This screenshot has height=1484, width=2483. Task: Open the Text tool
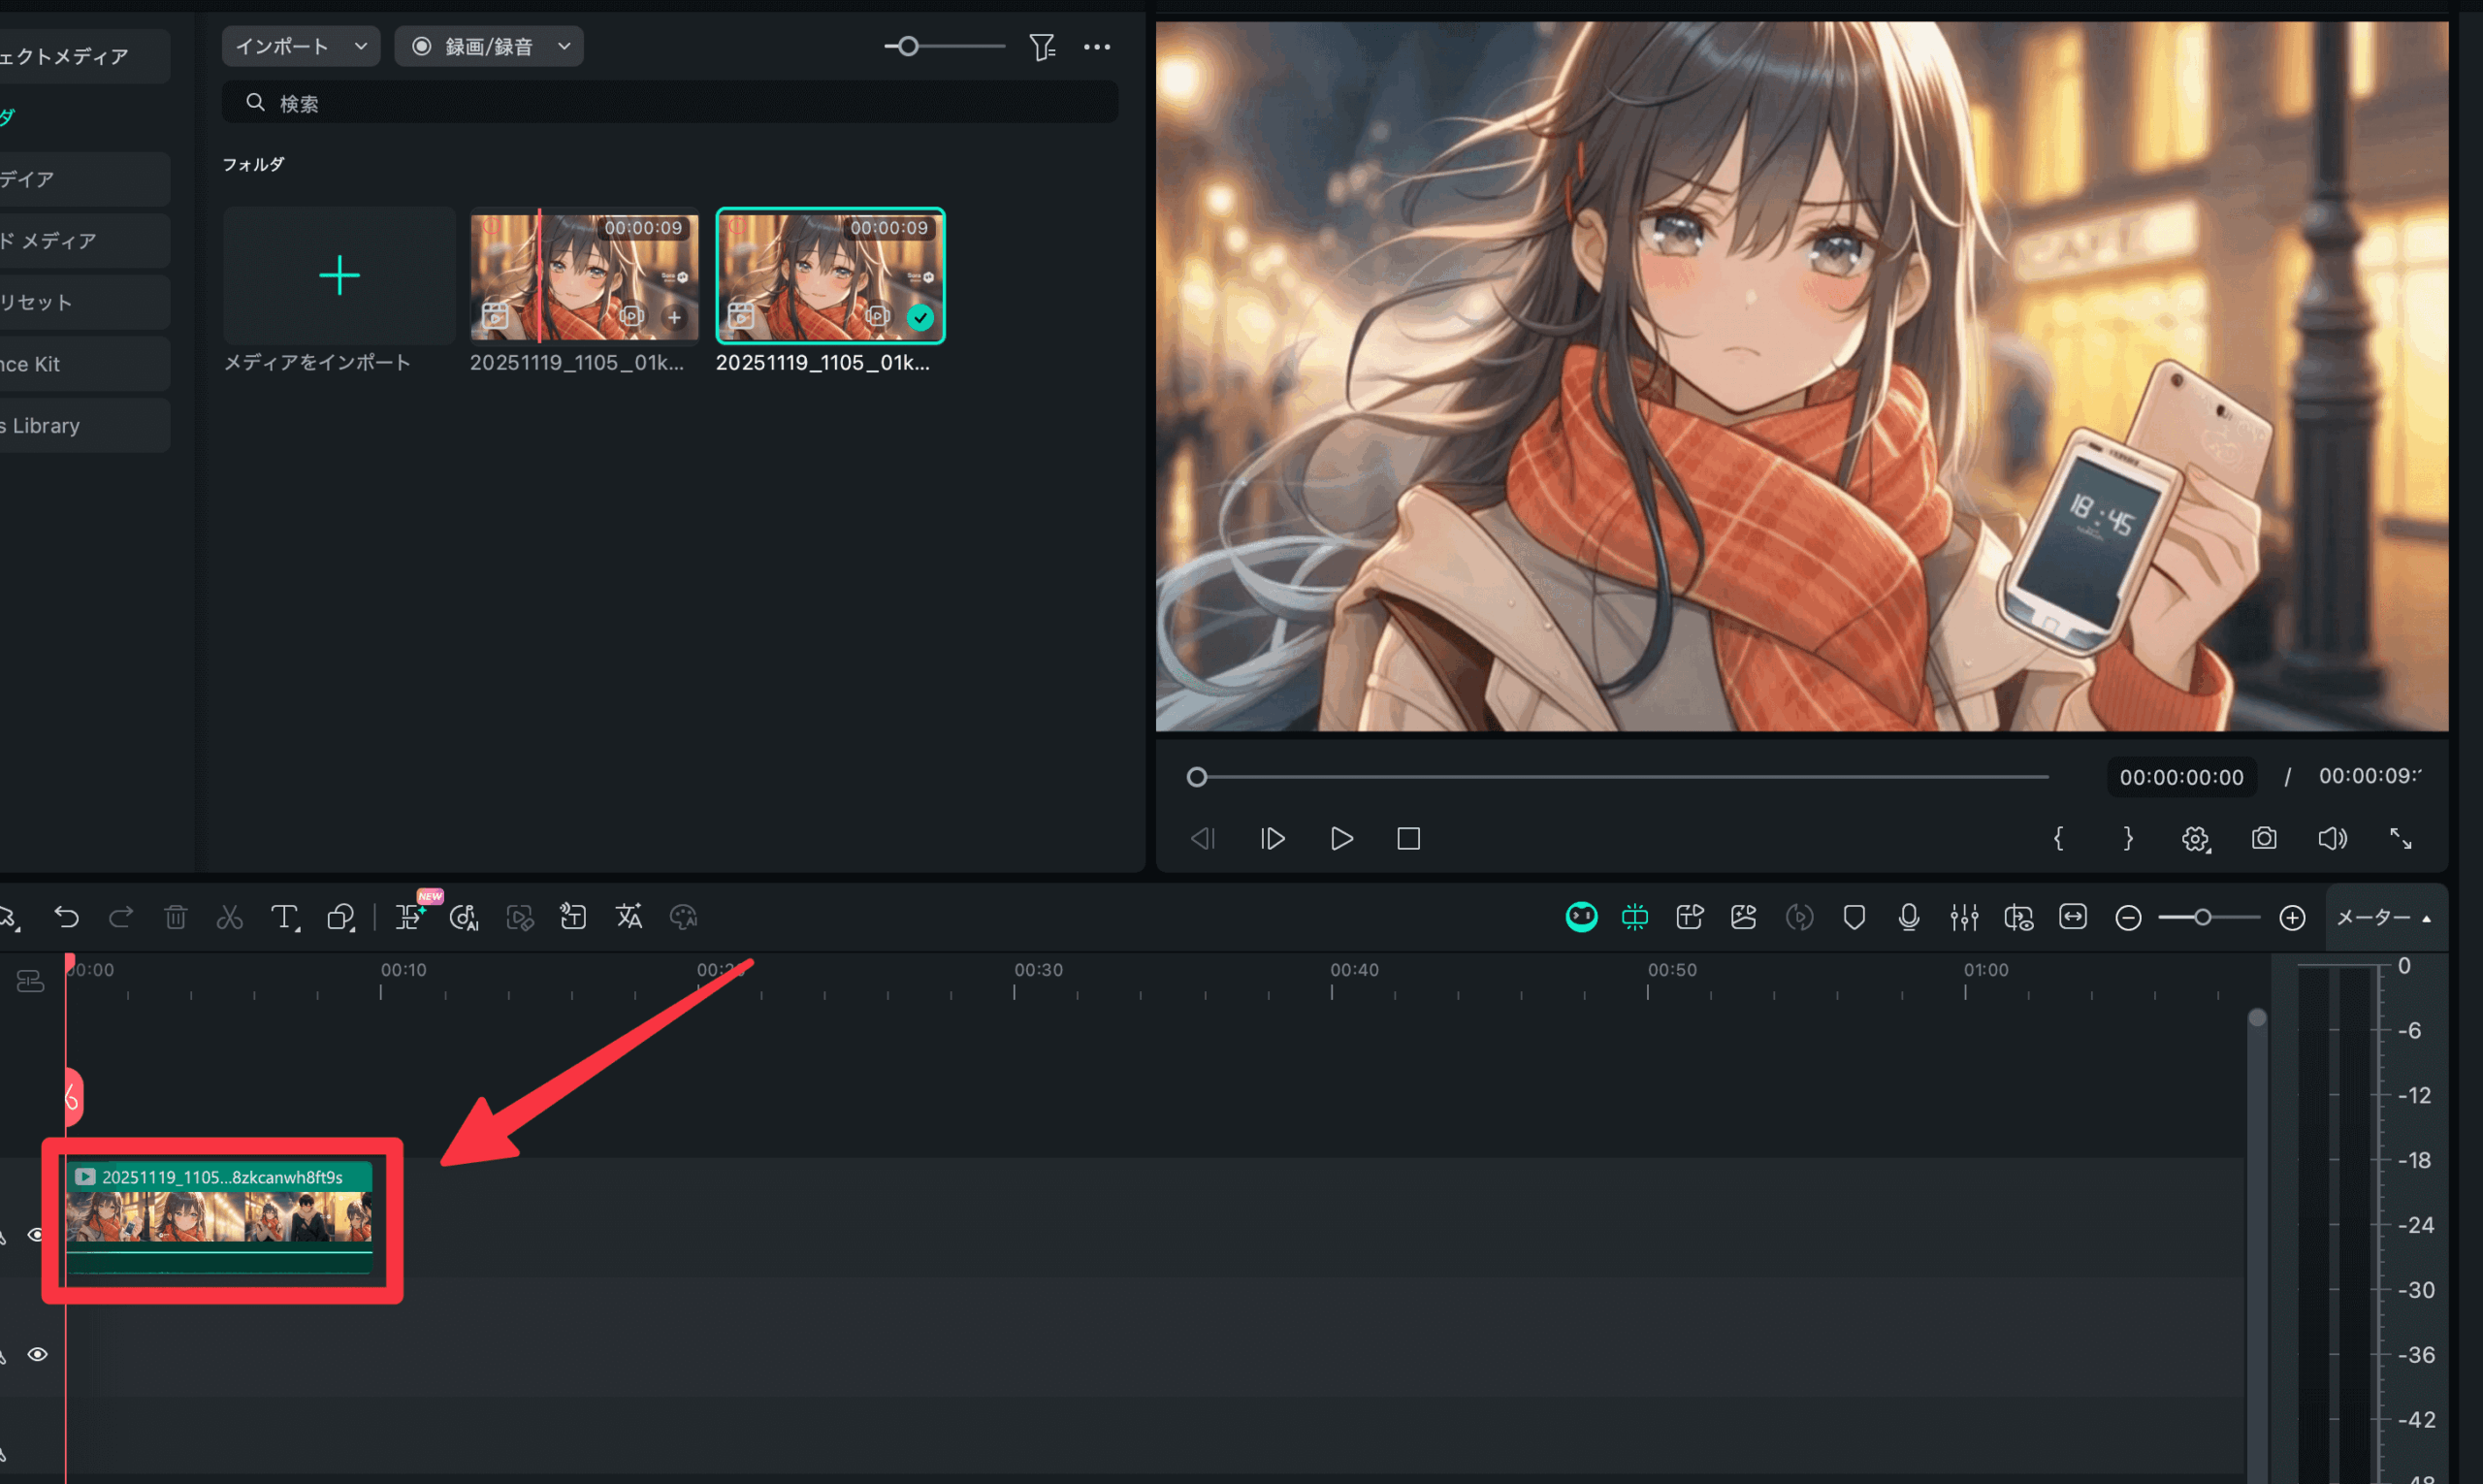click(x=285, y=917)
